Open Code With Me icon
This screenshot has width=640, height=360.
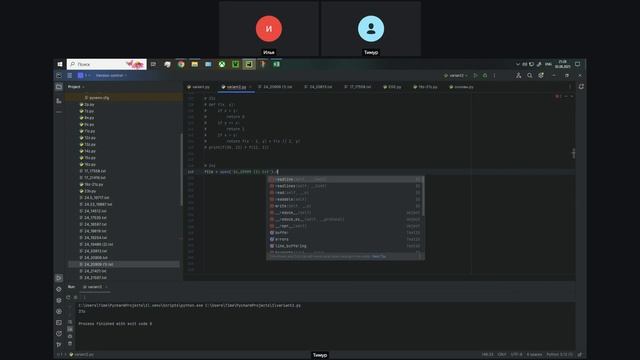click(x=518, y=76)
